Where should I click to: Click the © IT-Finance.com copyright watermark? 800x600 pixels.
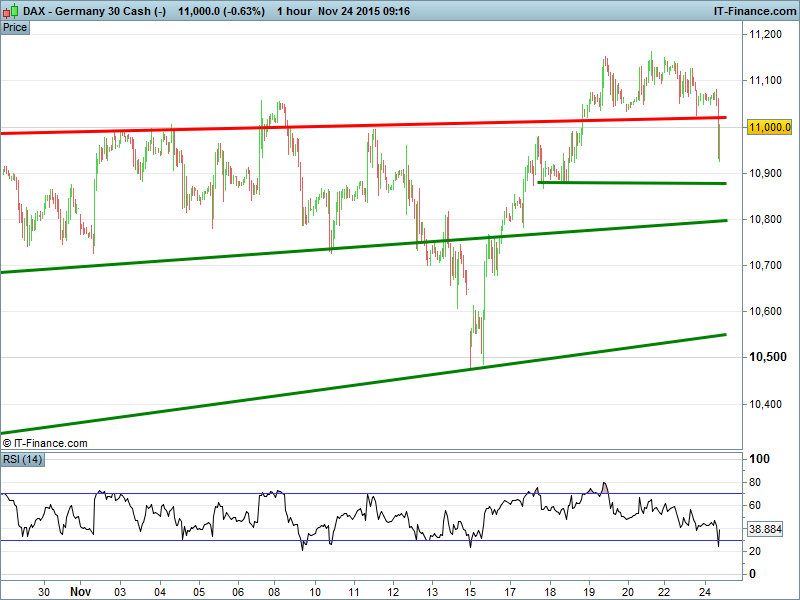click(x=46, y=443)
